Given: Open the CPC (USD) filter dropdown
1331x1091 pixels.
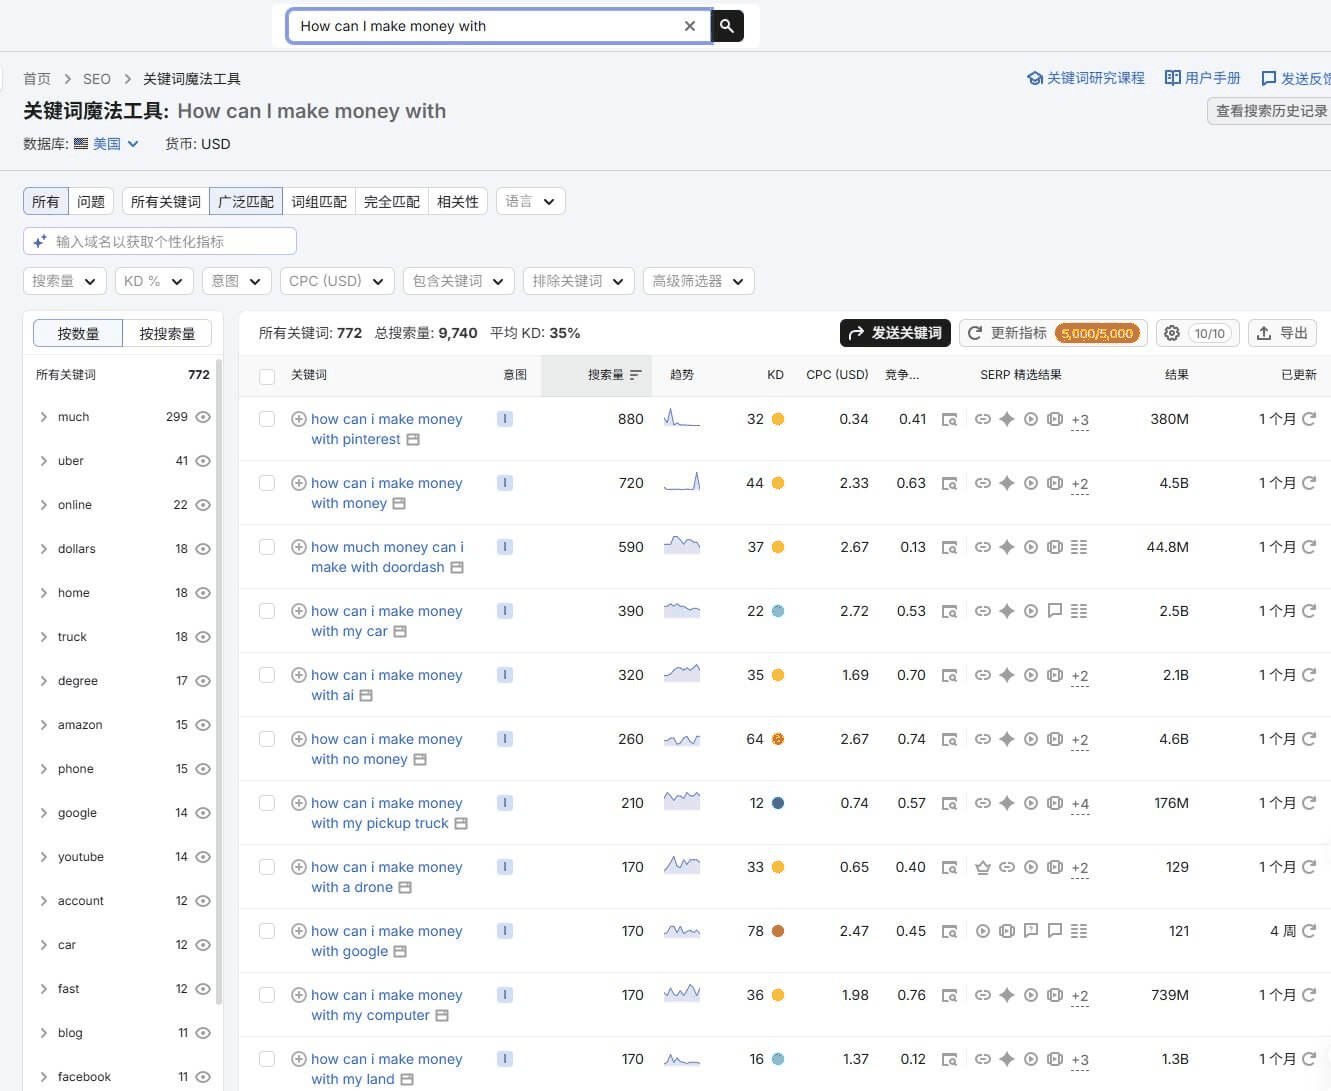Looking at the screenshot, I should (x=337, y=281).
